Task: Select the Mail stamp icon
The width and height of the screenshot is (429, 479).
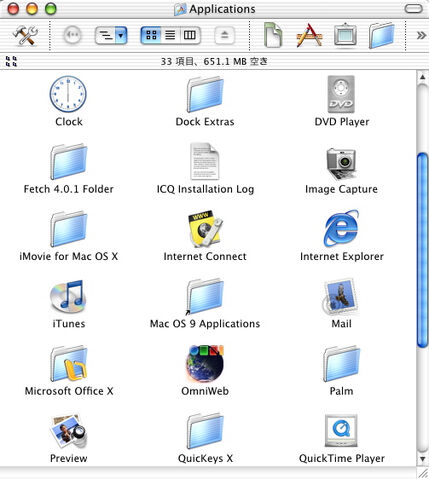Action: [341, 297]
